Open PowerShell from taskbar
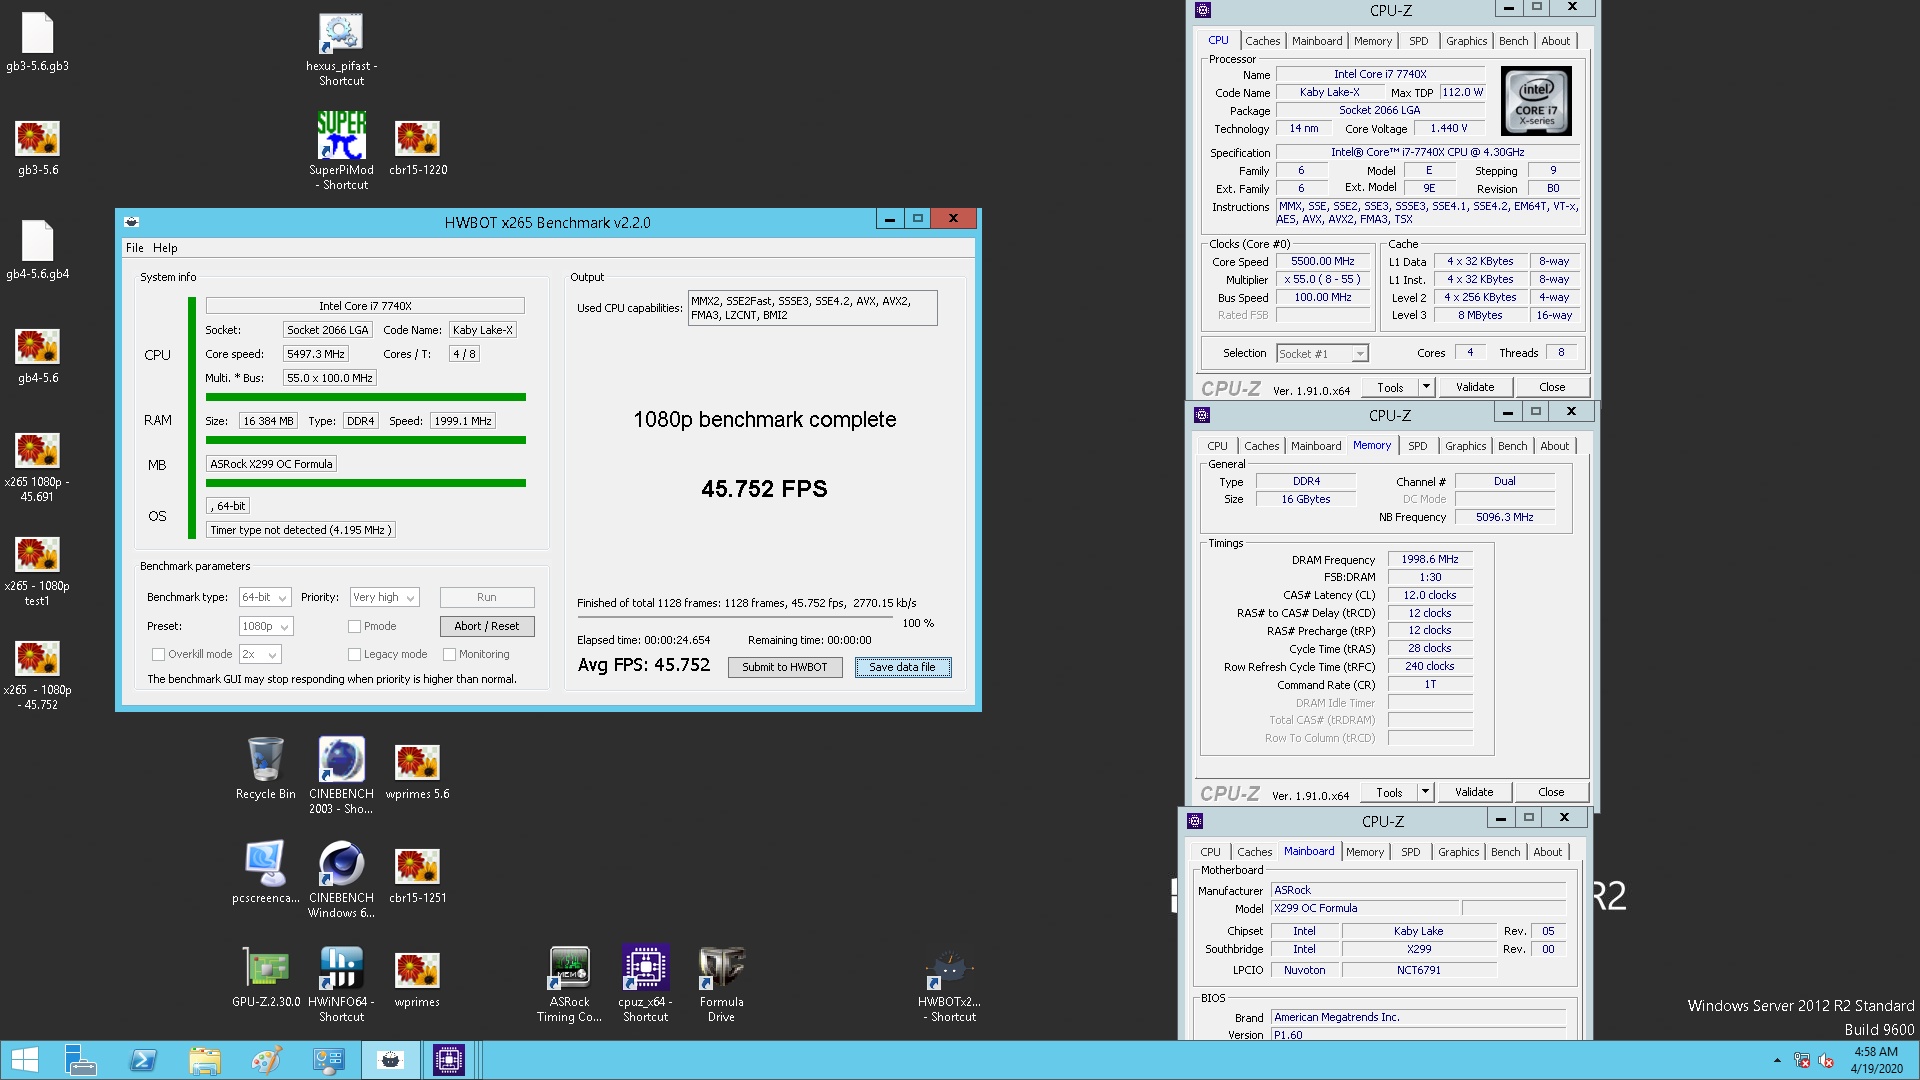The height and width of the screenshot is (1080, 1920). pyautogui.click(x=142, y=1060)
